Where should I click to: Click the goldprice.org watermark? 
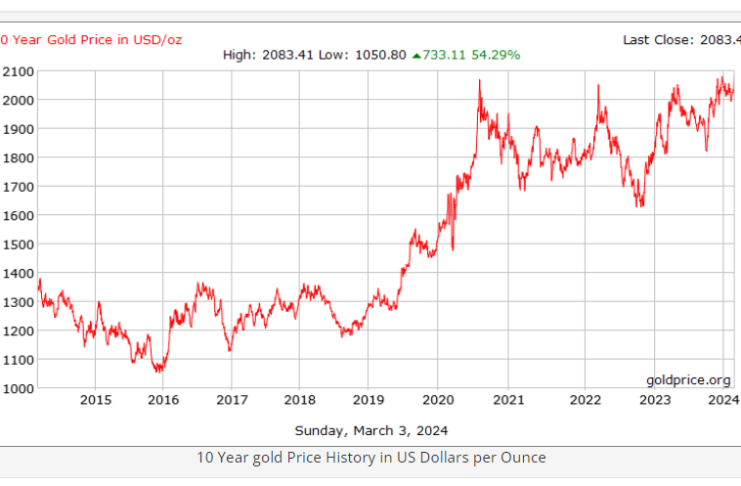pyautogui.click(x=688, y=380)
